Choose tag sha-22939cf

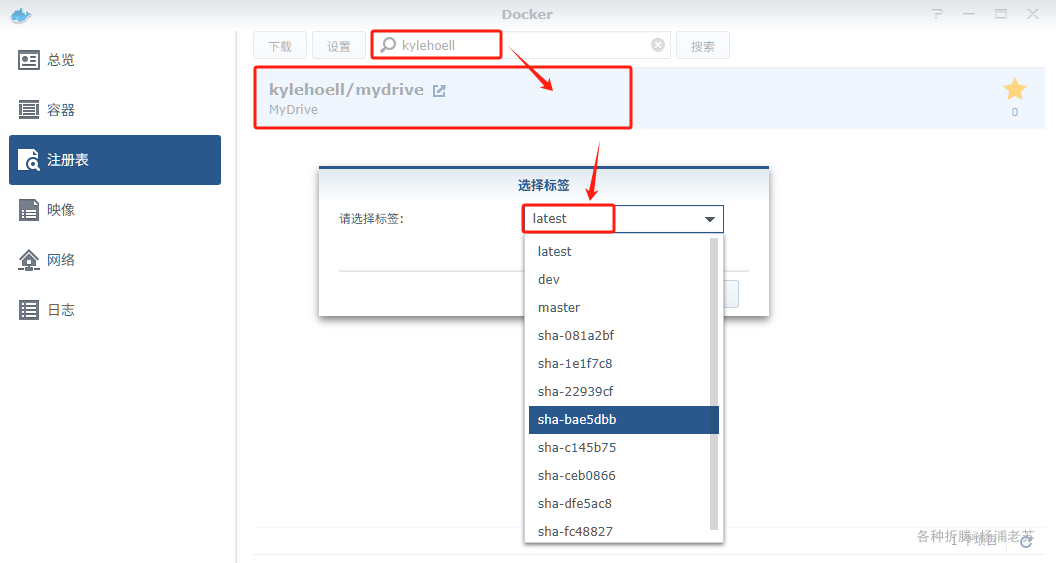[x=624, y=391]
